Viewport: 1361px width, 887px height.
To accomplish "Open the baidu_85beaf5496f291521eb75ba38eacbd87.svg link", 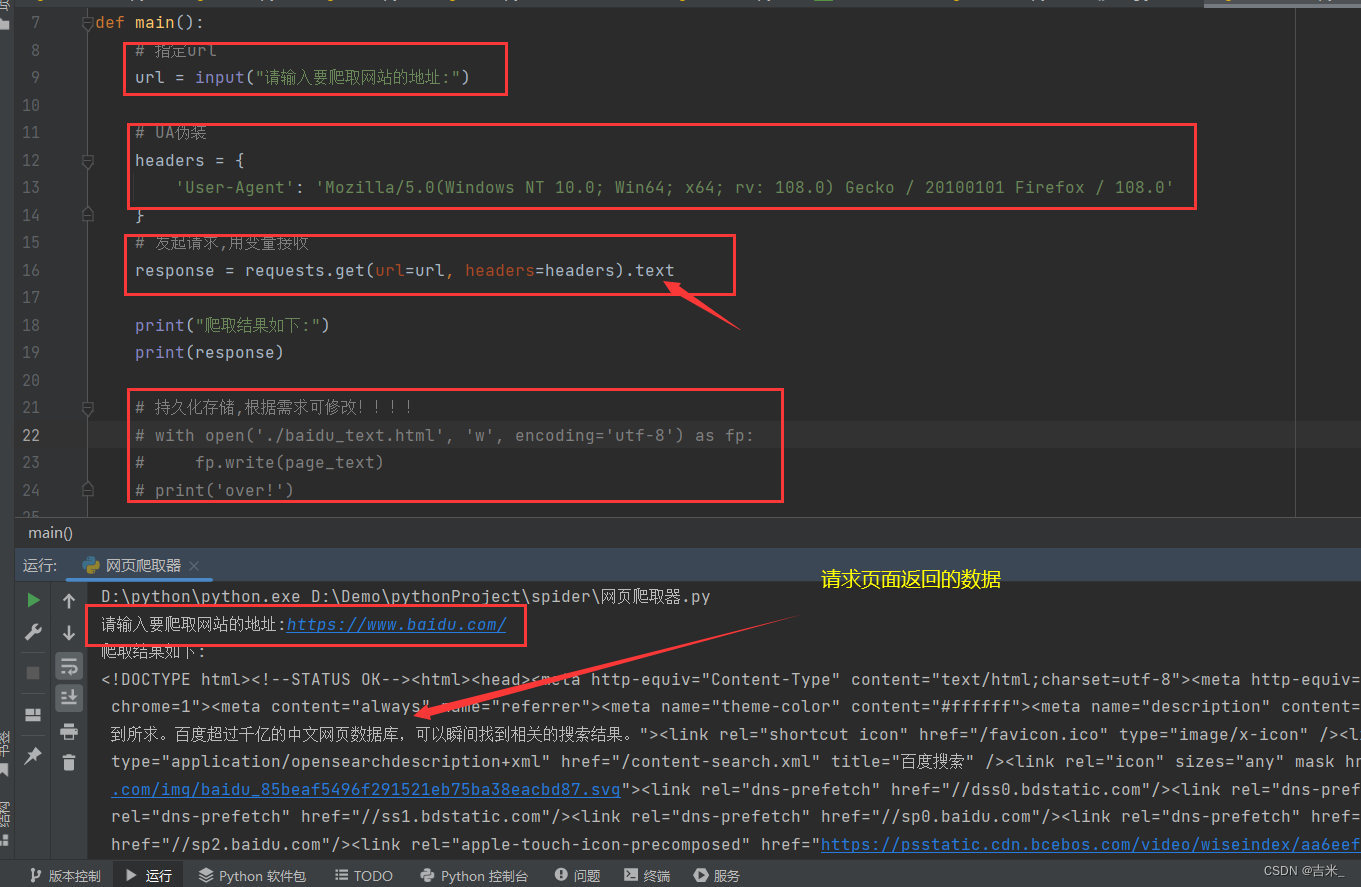I will (x=365, y=790).
